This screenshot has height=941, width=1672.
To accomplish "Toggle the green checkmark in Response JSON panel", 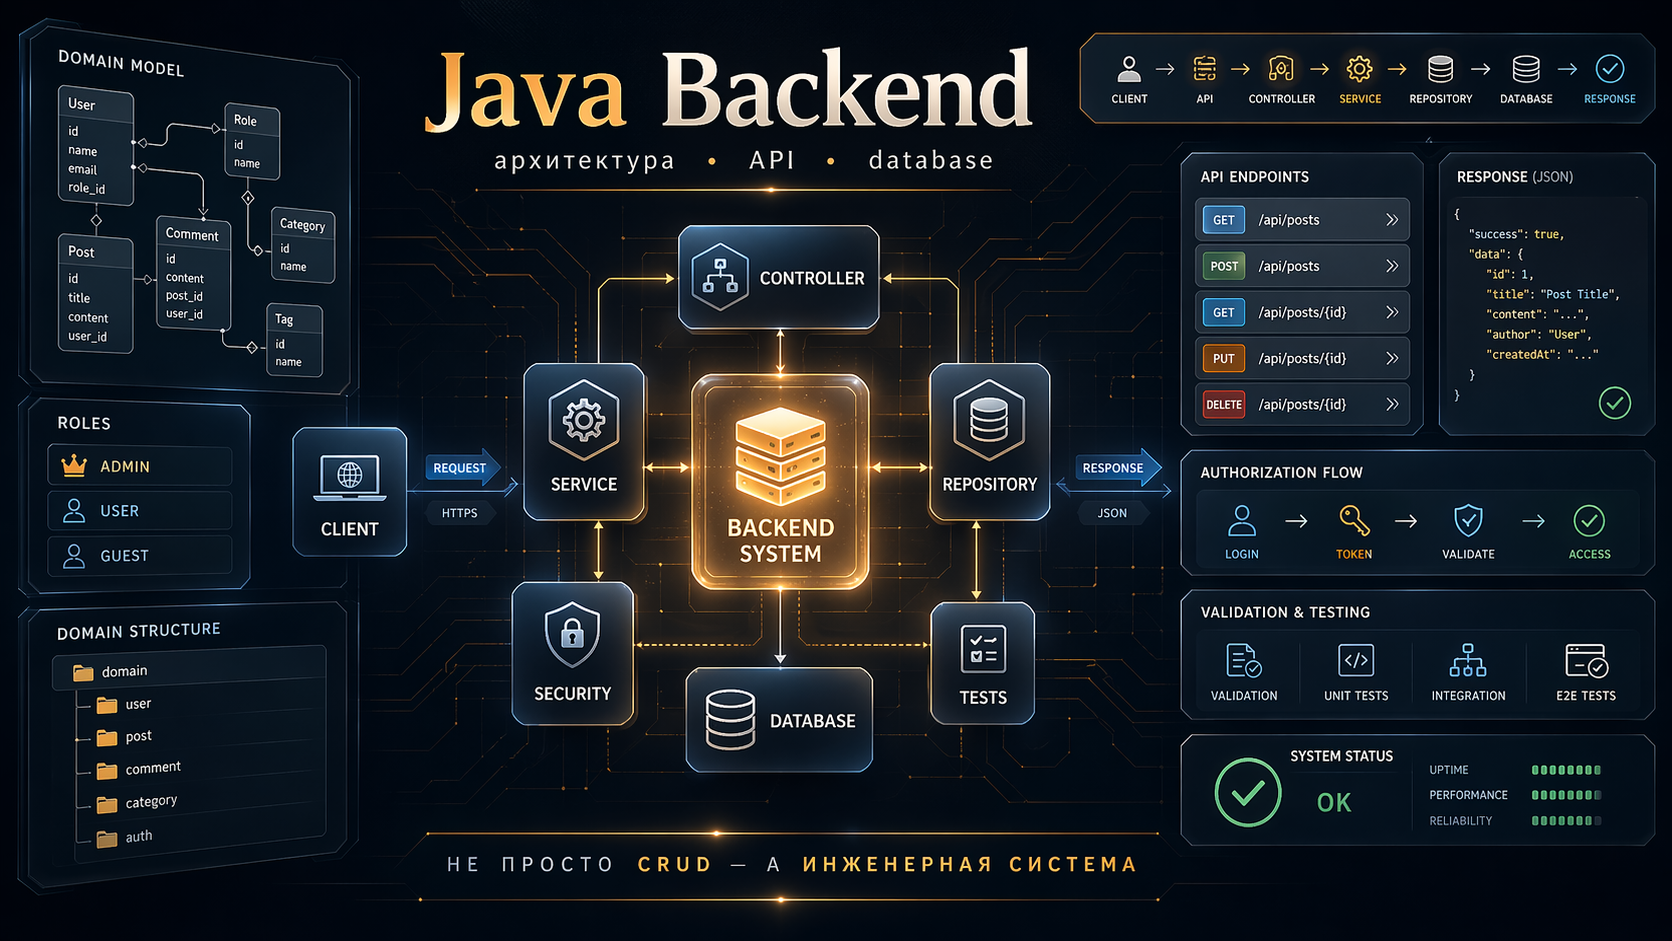I will coord(1615,404).
